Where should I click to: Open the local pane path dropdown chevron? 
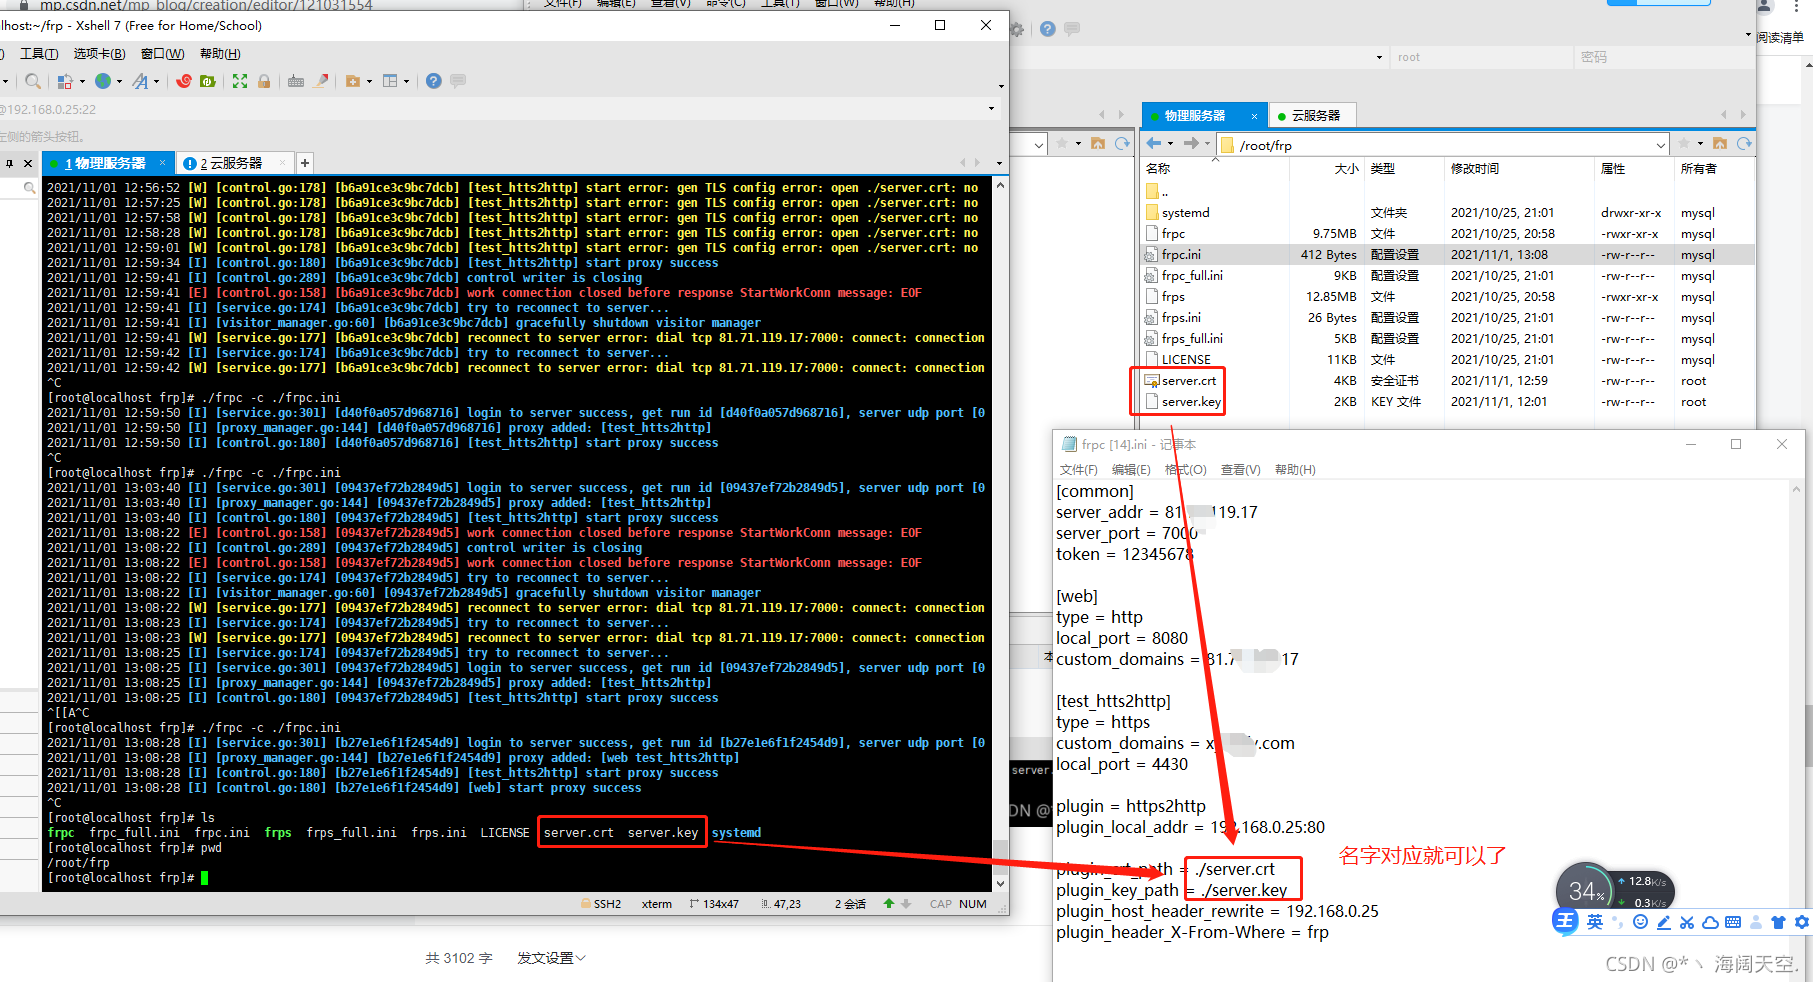click(x=1039, y=145)
